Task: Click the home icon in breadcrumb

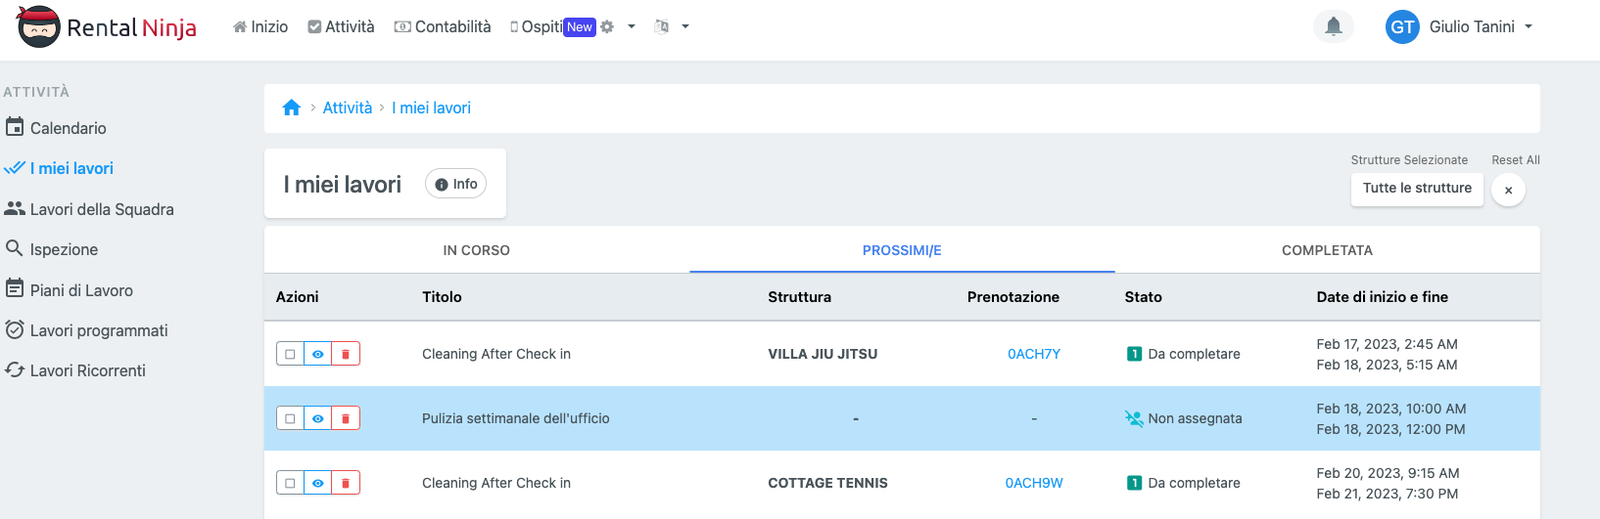Action: coord(291,108)
